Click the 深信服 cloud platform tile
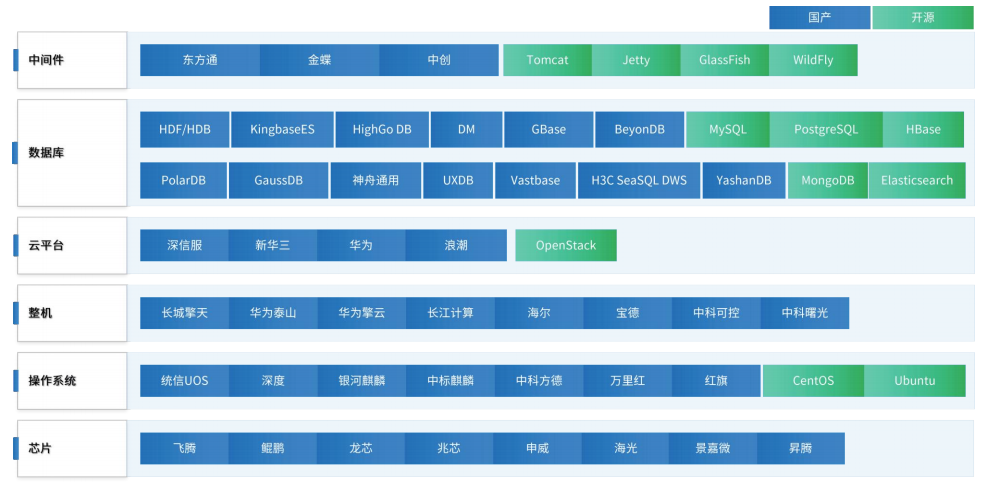Viewport: 986px width, 486px height. [x=184, y=245]
